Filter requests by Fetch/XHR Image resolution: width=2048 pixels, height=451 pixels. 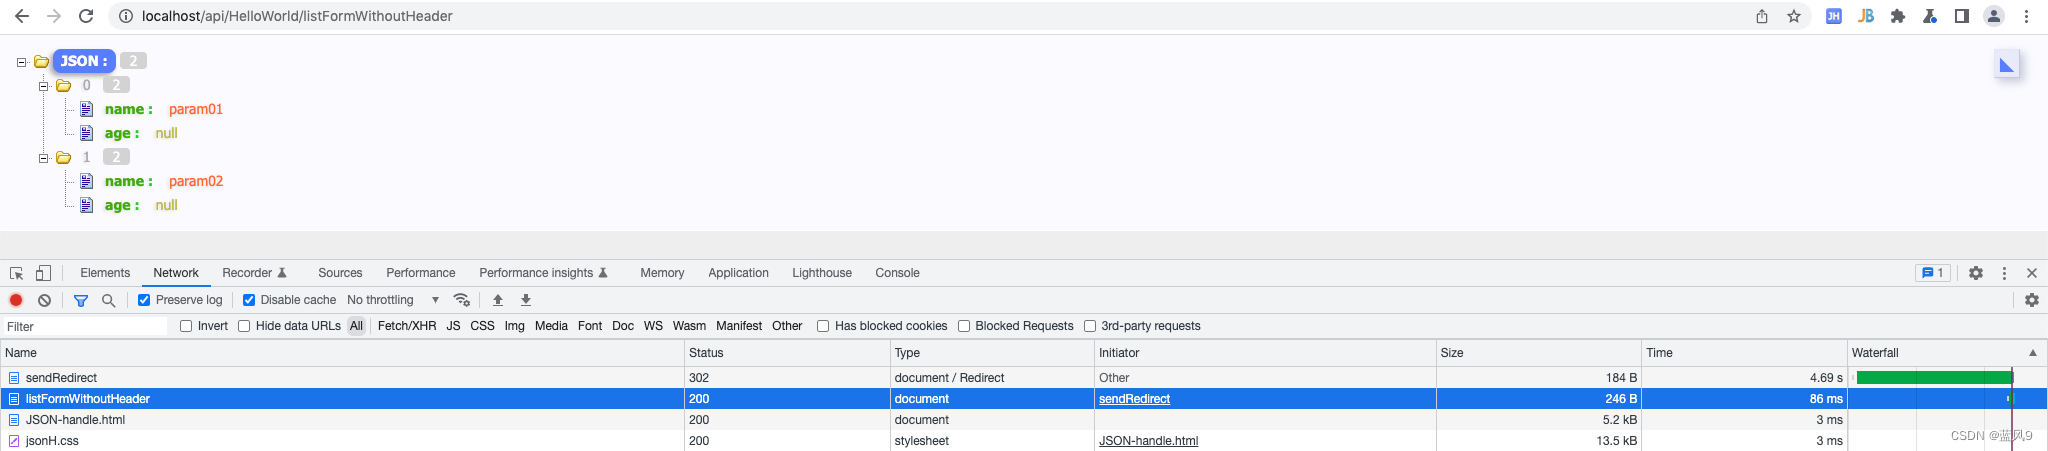[x=406, y=326]
